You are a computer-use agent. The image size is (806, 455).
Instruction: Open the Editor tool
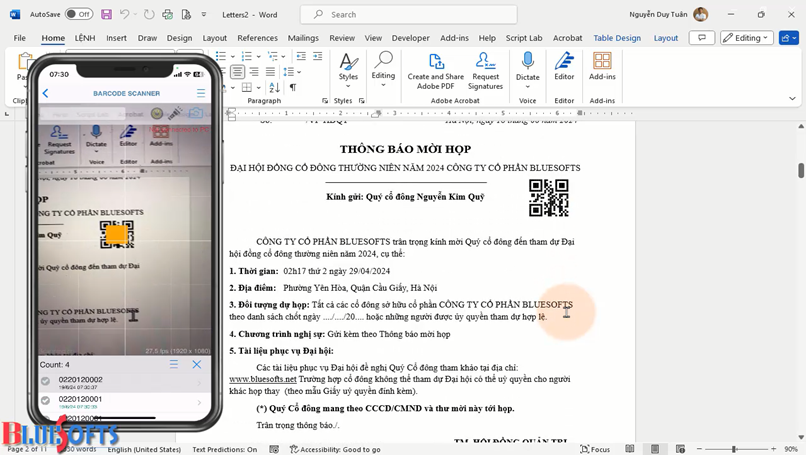click(x=564, y=66)
